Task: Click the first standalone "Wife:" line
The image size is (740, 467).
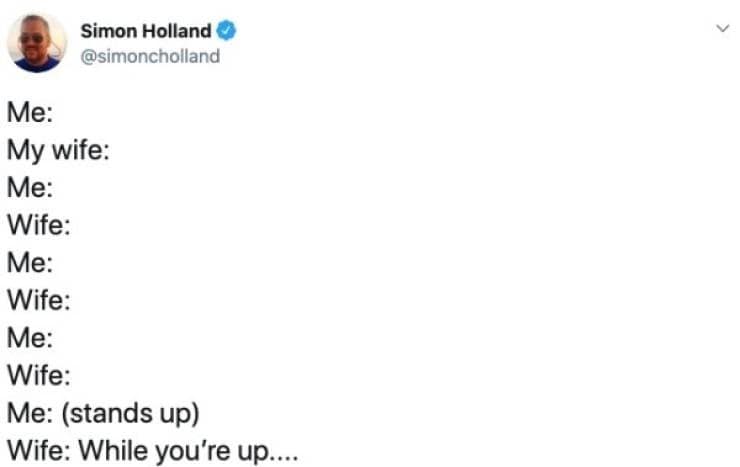Action: click(39, 225)
